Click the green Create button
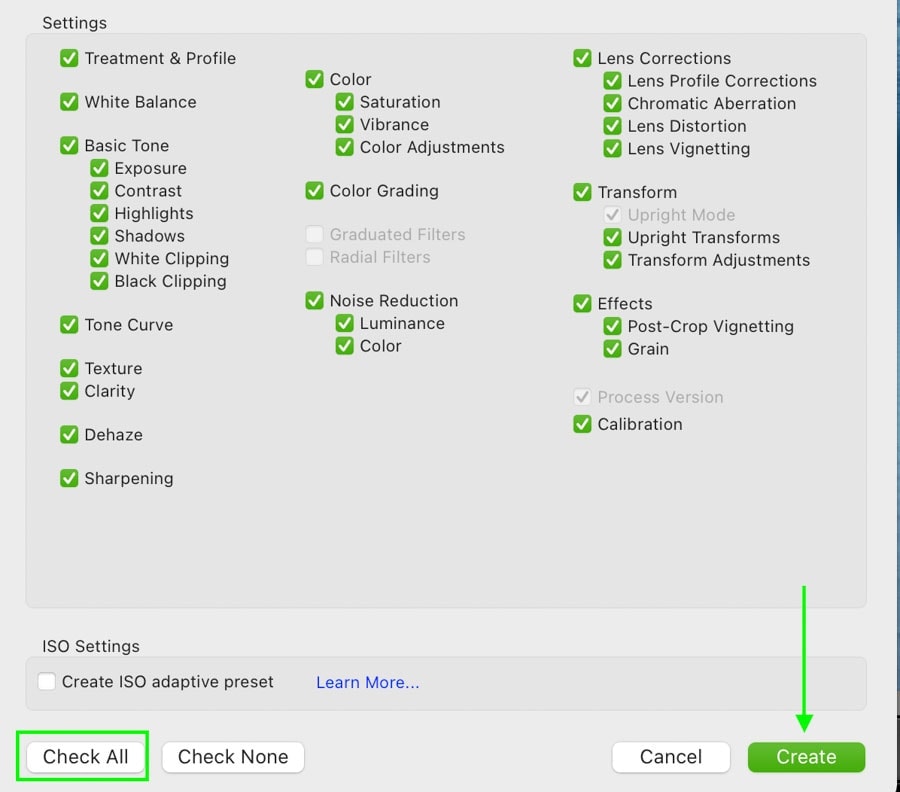 (806, 756)
